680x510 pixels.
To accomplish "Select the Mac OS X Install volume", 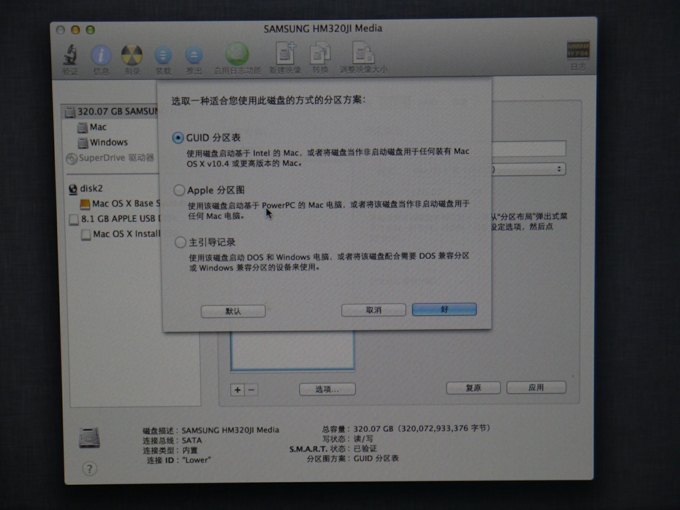I will (121, 234).
